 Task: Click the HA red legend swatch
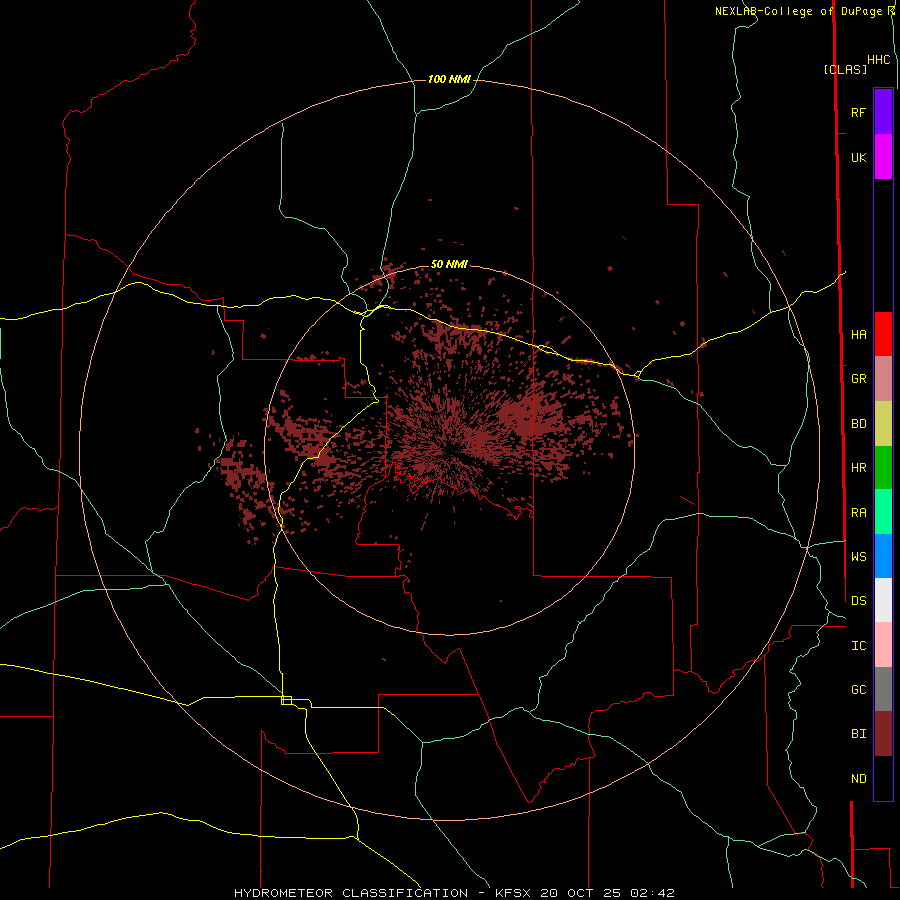883,334
